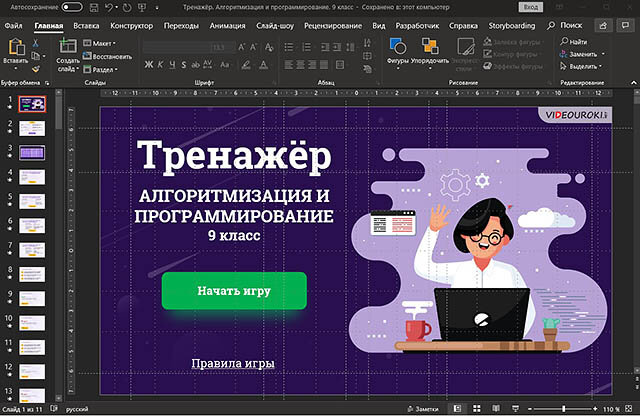Click the Правила игры link

[x=233, y=363]
